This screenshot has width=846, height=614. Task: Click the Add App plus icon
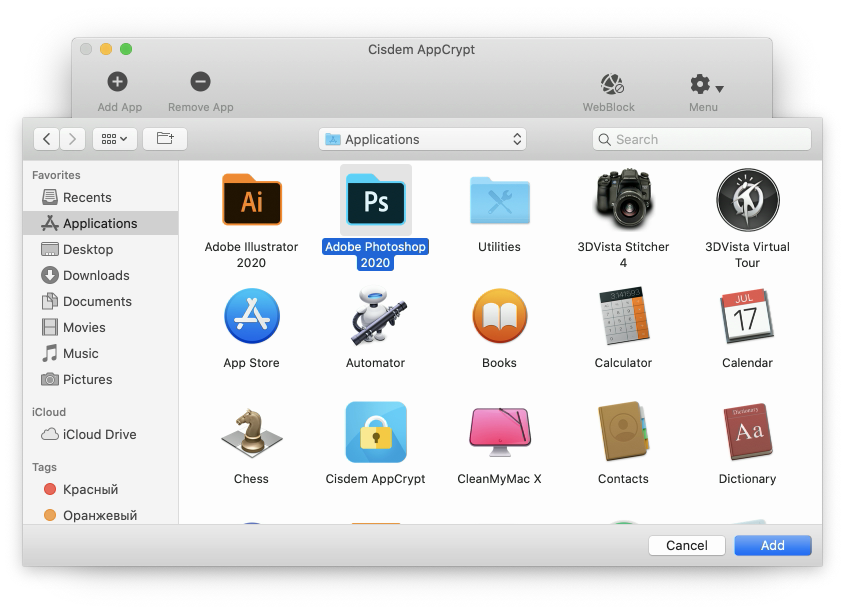[x=118, y=82]
